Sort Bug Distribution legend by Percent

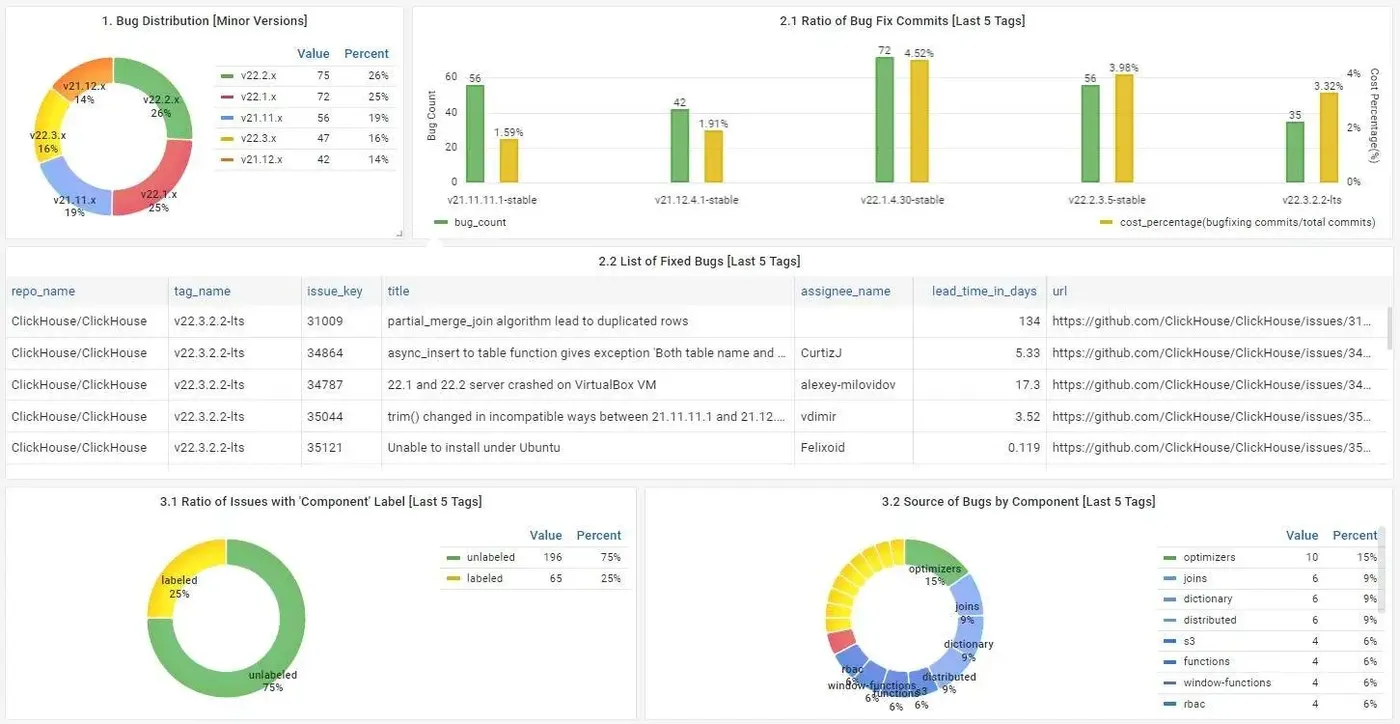[x=366, y=53]
